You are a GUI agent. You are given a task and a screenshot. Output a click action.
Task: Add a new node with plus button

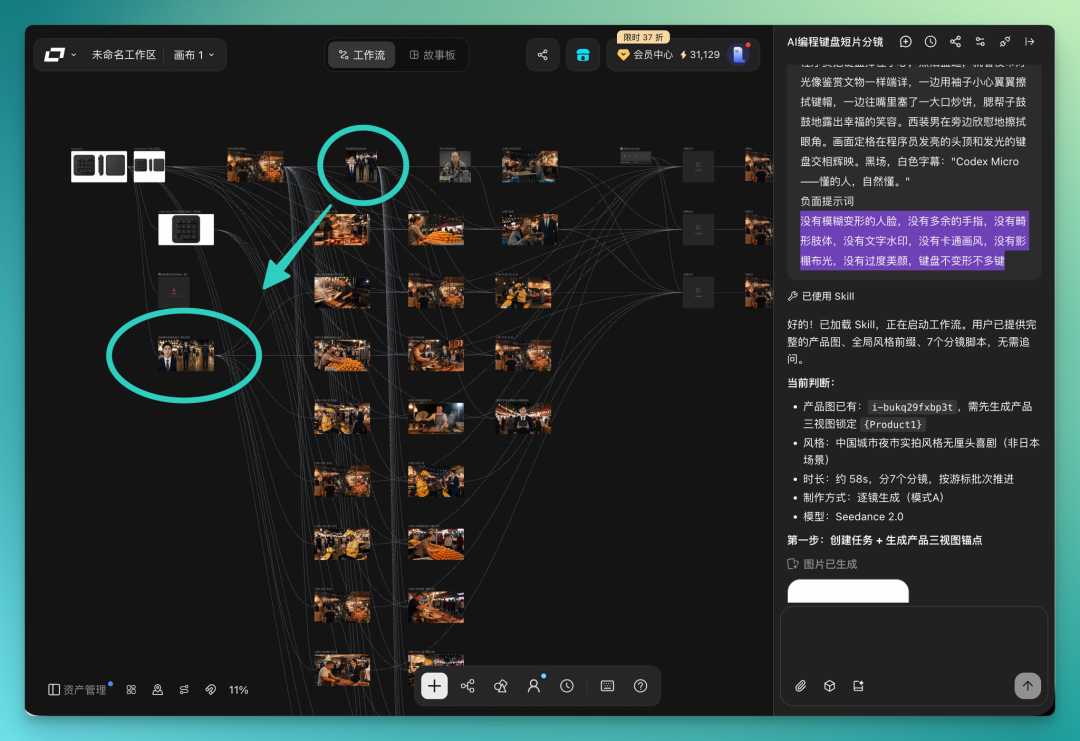pos(434,686)
